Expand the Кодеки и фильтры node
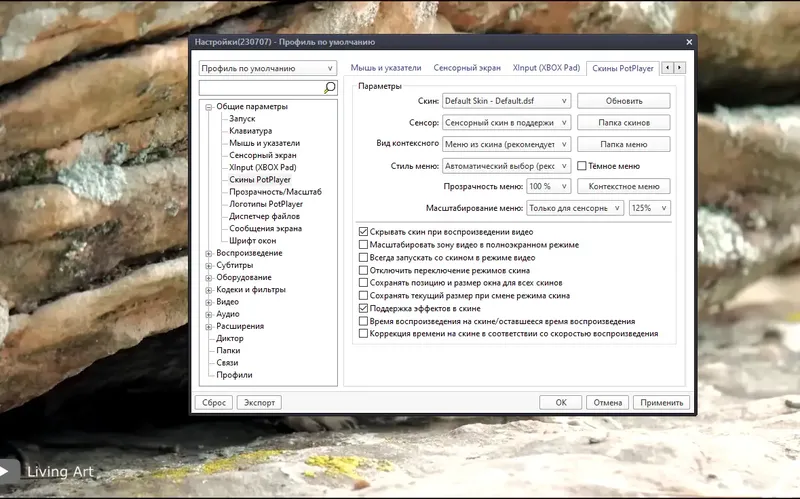Screen dimensions: 800x499 pyautogui.click(x=209, y=290)
